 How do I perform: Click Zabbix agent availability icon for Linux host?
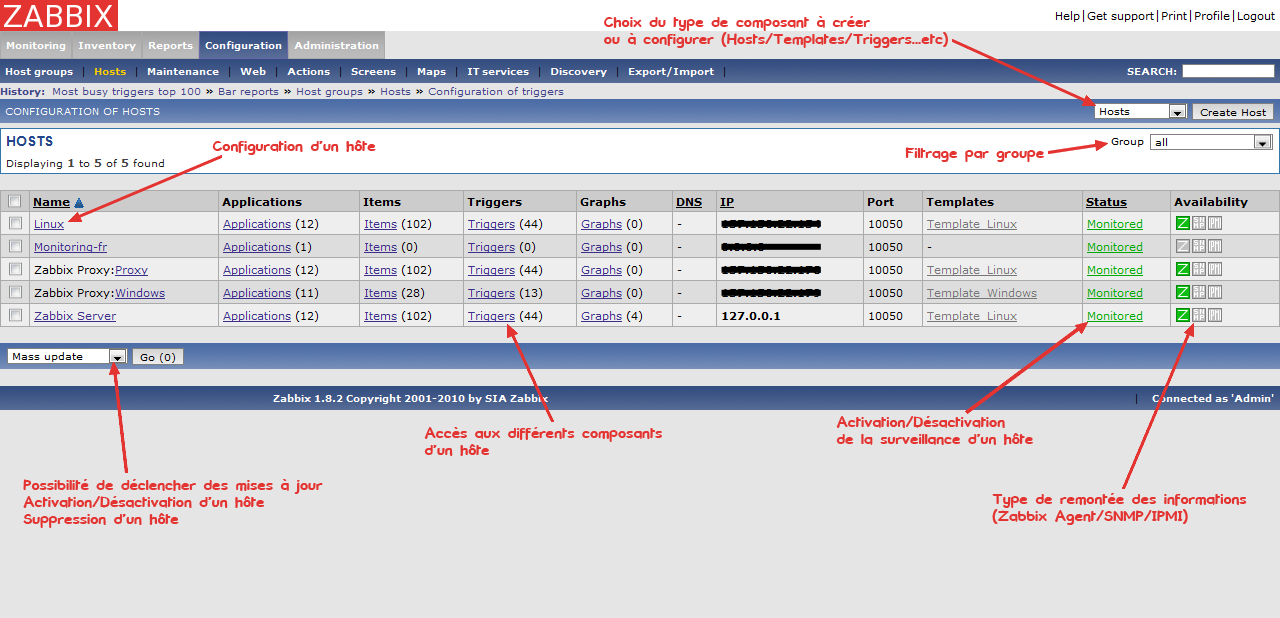tap(1183, 224)
